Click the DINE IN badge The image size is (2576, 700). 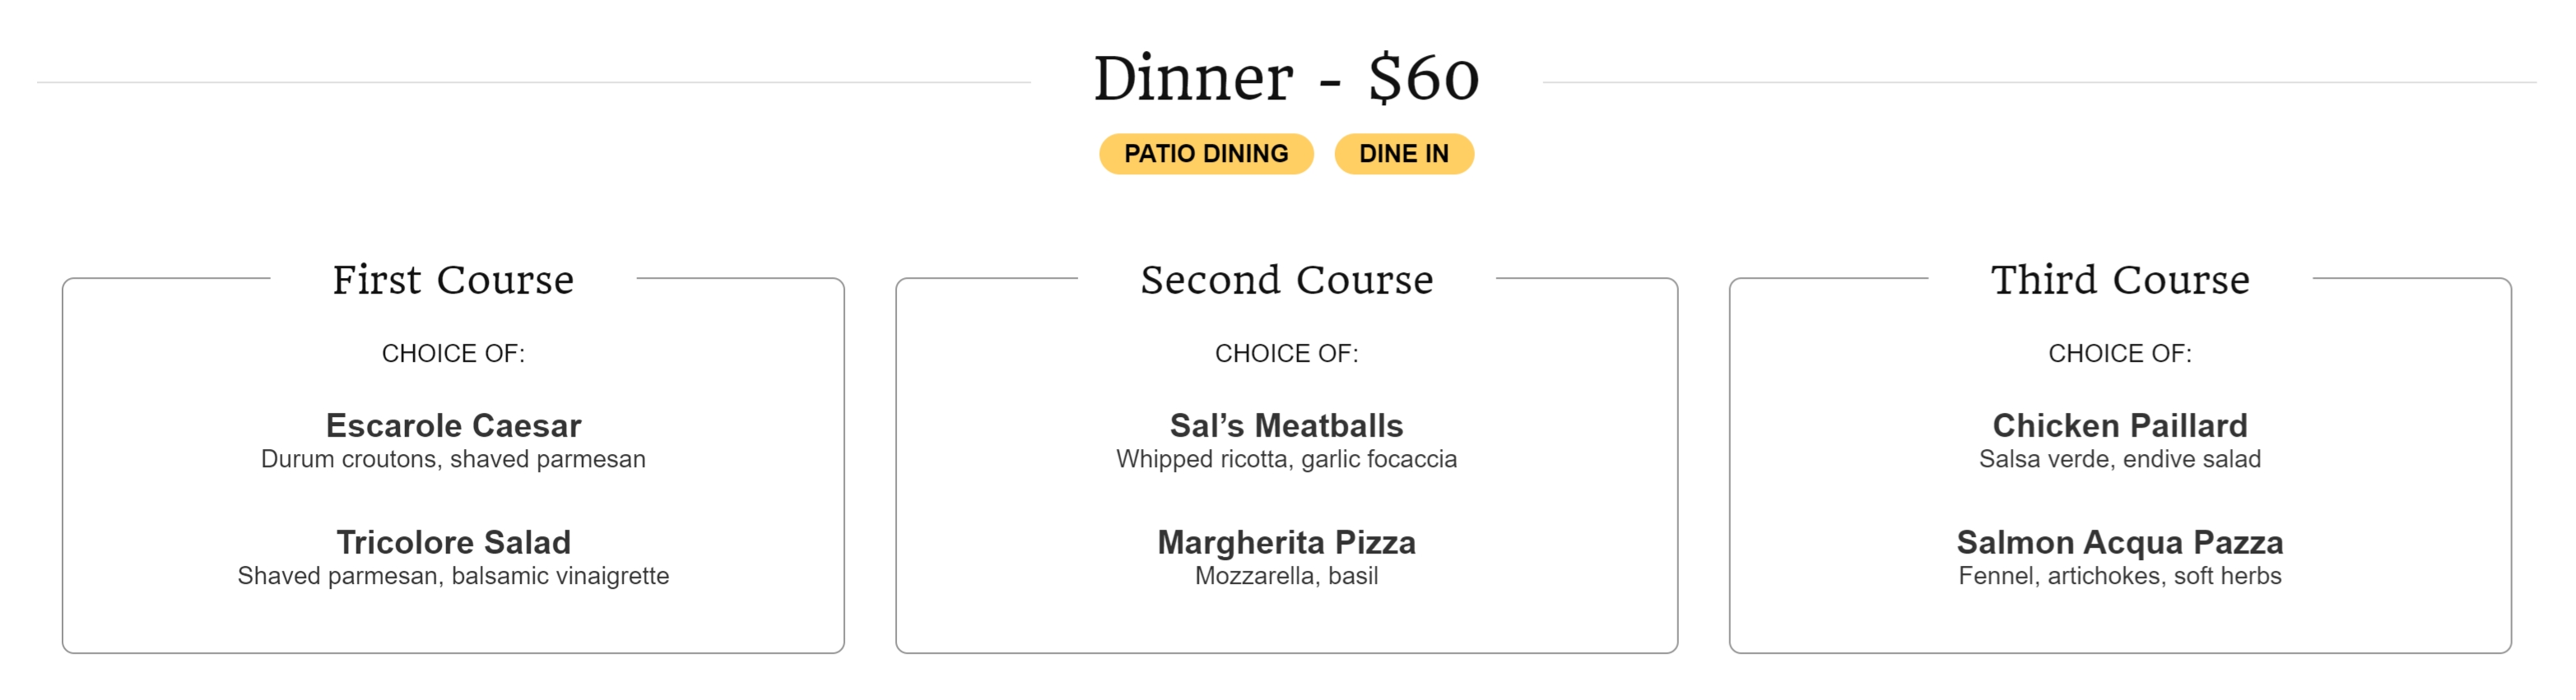[x=1404, y=154]
